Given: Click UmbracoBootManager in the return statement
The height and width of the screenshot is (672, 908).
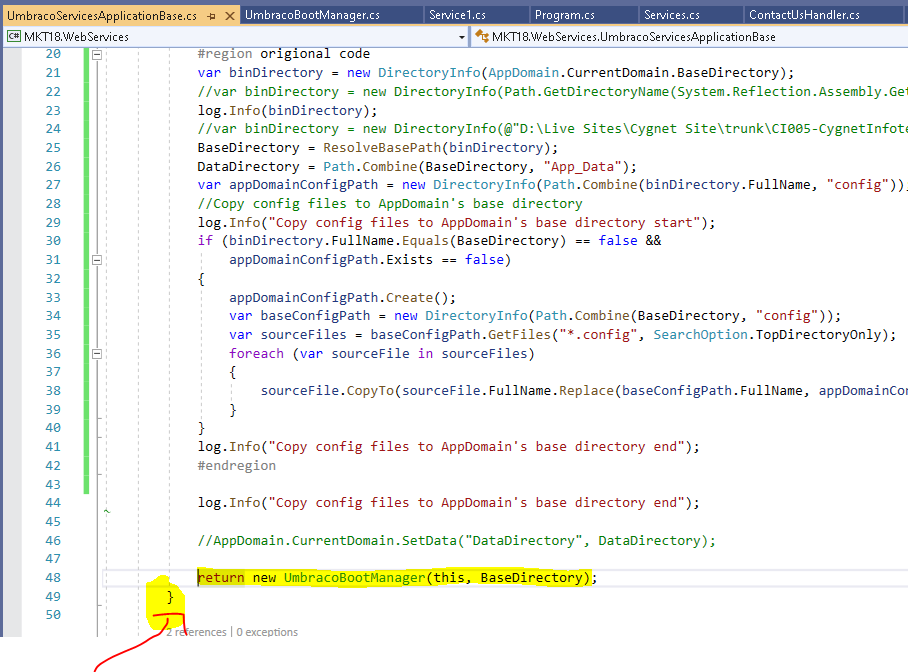Looking at the screenshot, I should pyautogui.click(x=354, y=578).
